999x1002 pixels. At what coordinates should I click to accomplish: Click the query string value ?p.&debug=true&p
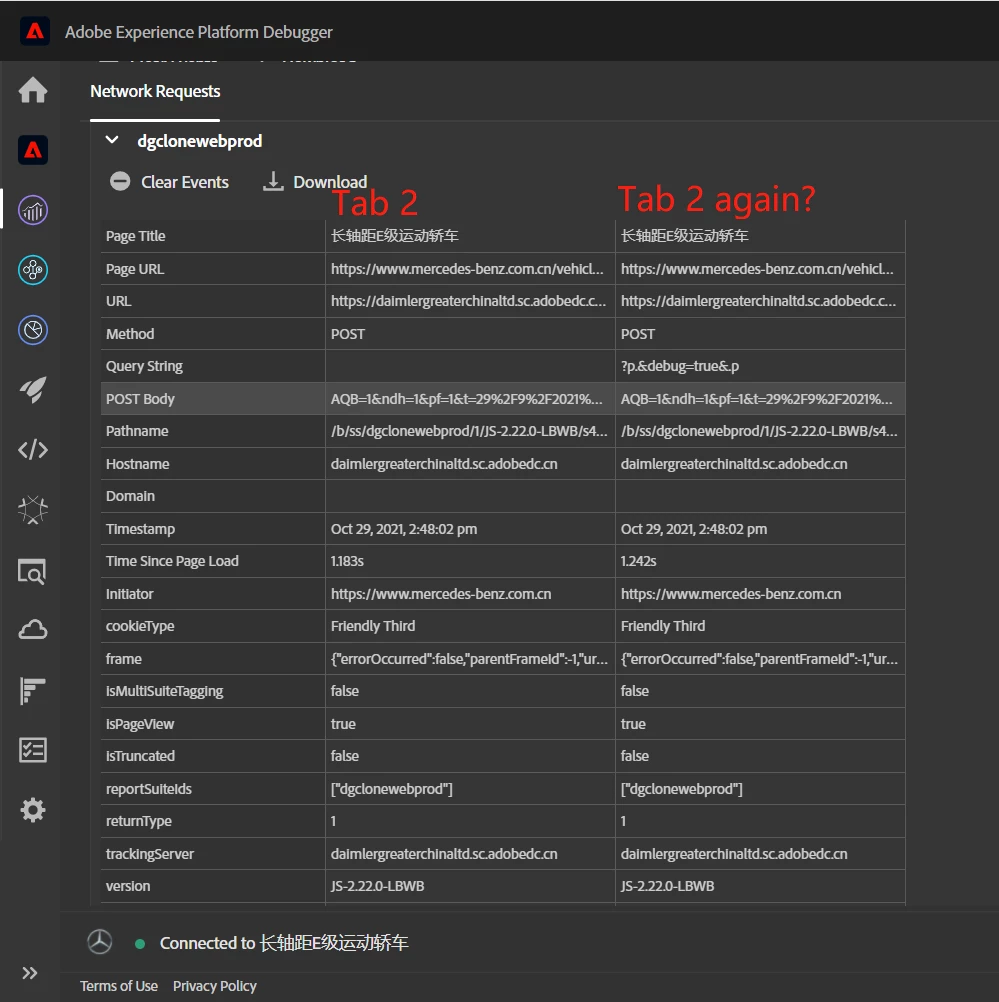pyautogui.click(x=680, y=366)
